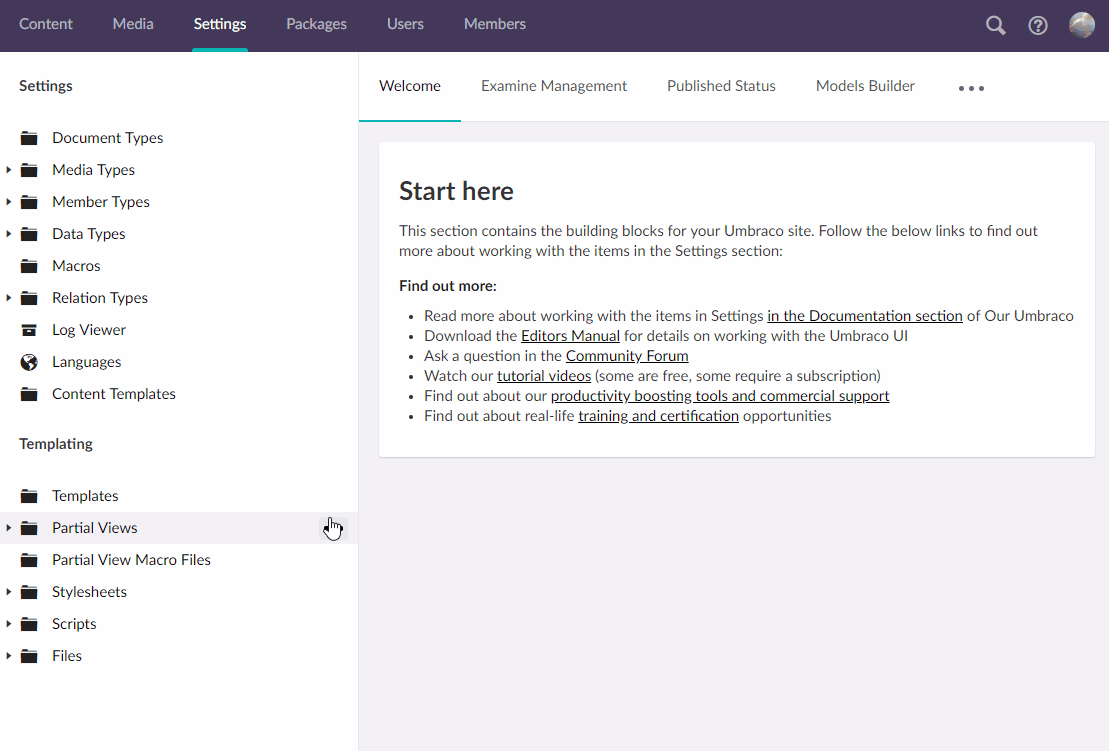Click the Files folder icon
Screen dimensions: 1109x751
(29, 656)
